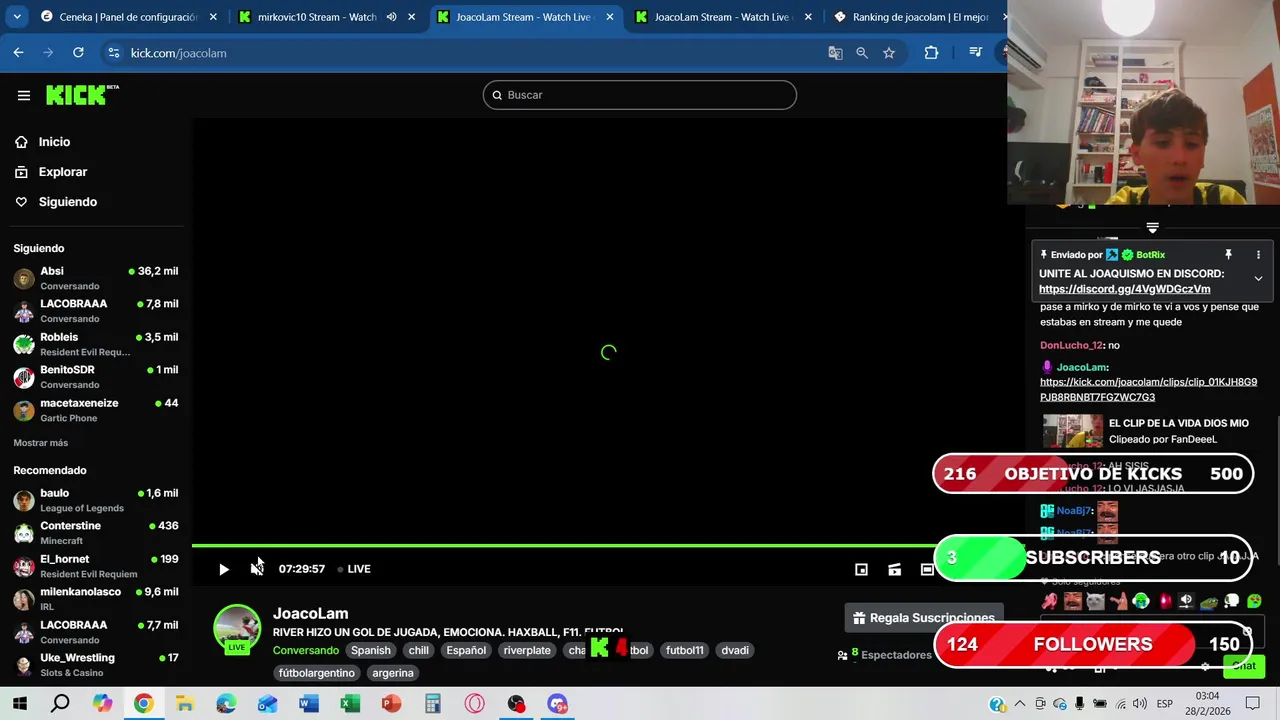This screenshot has width=1280, height=720.
Task: Jump to LIVE in player
Action: (354, 569)
